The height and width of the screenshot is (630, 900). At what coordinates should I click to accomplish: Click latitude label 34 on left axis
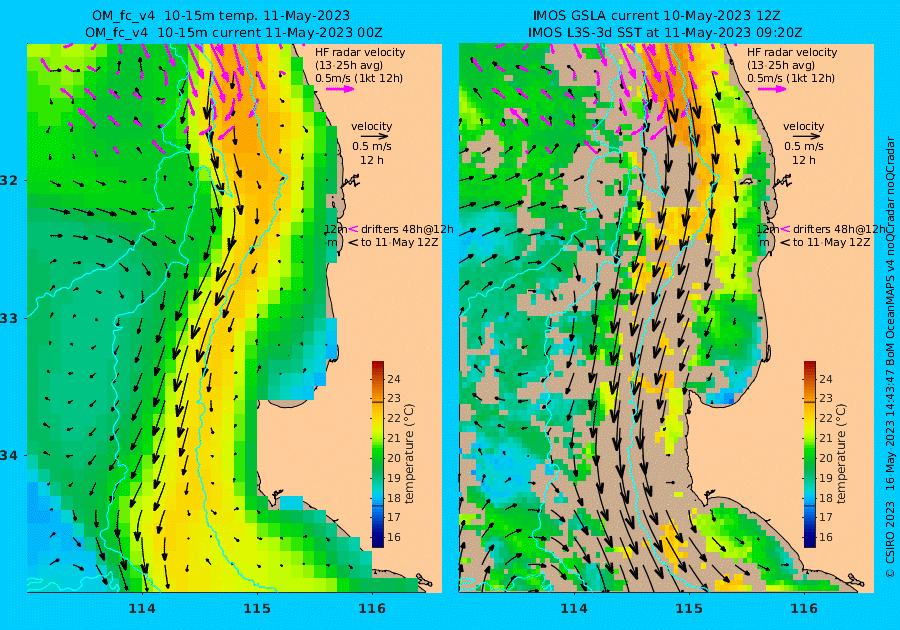(x=10, y=456)
